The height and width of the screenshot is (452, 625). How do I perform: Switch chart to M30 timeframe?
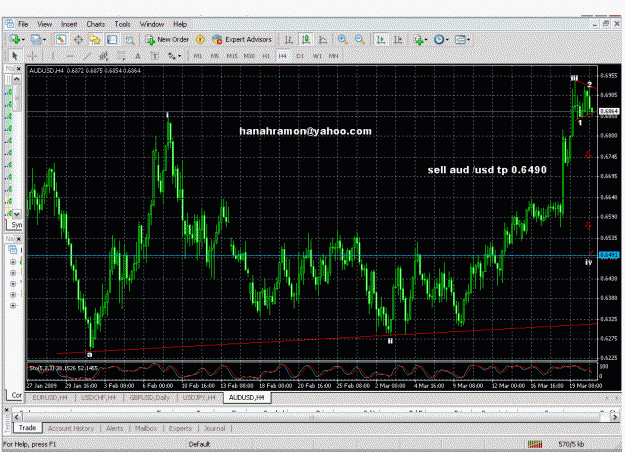click(249, 56)
